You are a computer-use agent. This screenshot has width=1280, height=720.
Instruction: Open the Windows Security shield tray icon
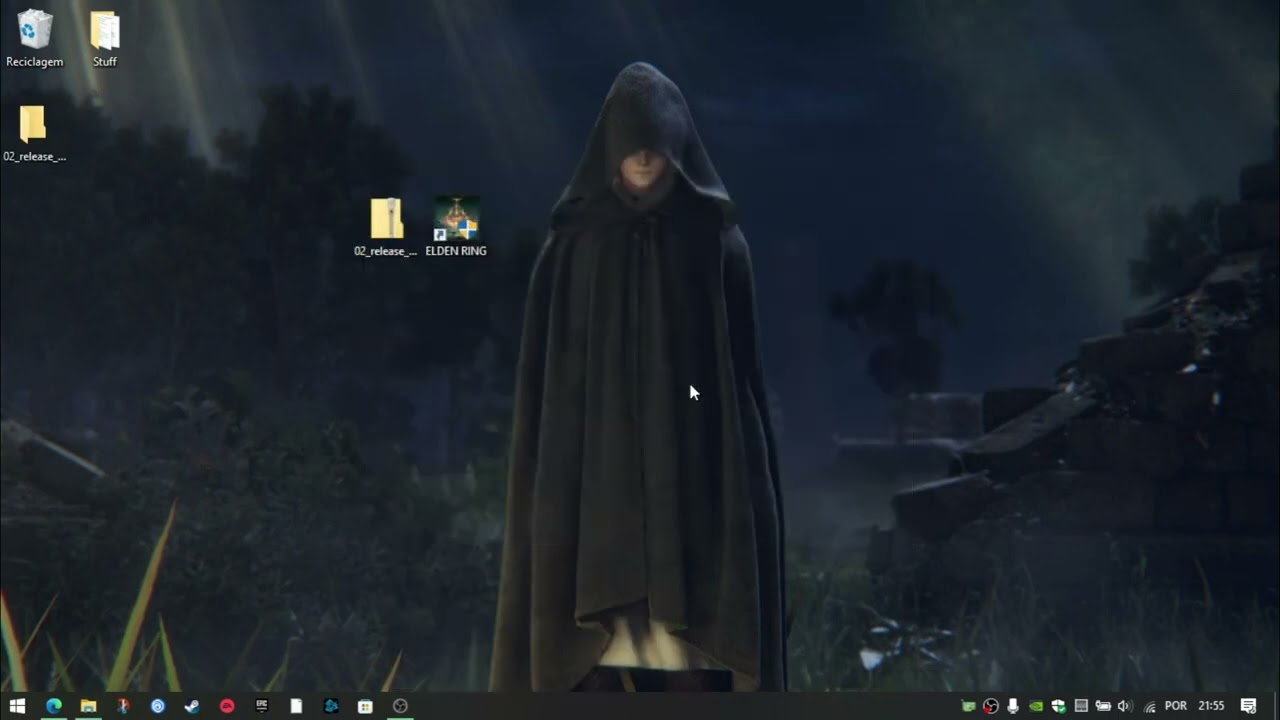pyautogui.click(x=1058, y=706)
